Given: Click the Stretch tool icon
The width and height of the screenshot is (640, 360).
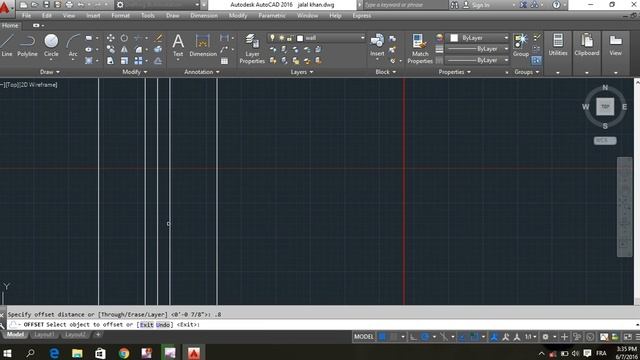Looking at the screenshot, I should tap(111, 61).
